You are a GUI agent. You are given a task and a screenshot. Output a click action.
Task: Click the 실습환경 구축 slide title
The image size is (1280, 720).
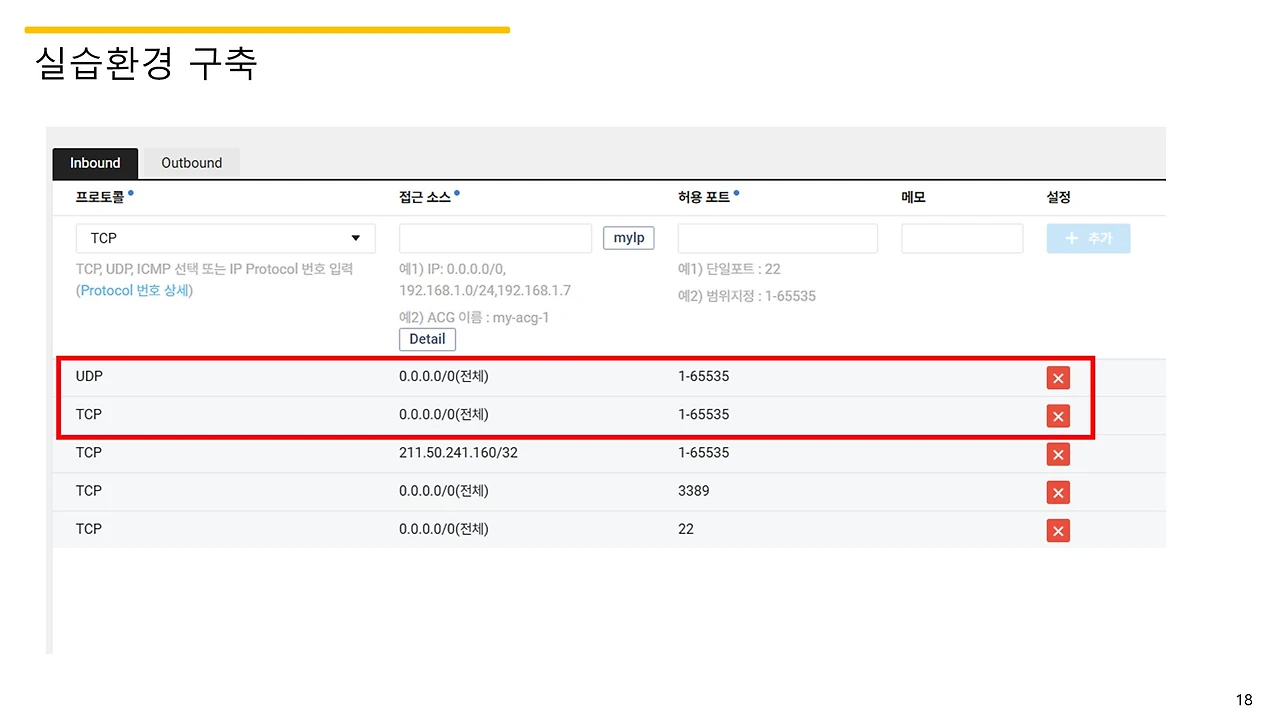[146, 64]
